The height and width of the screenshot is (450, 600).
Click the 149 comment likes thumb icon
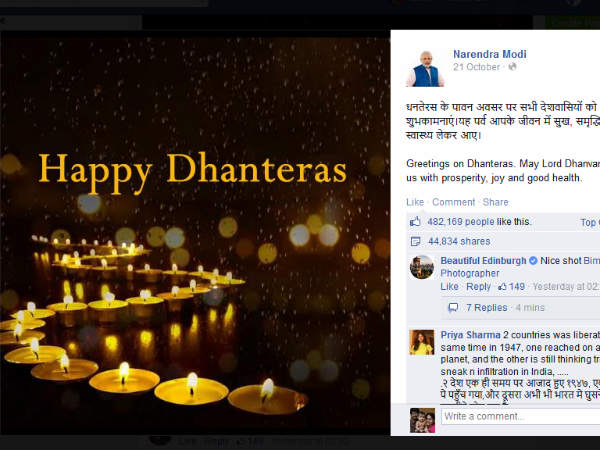502,287
